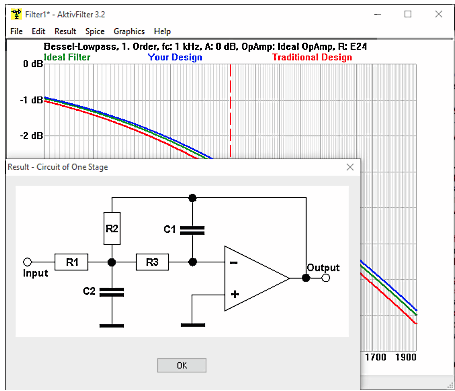Click the Your Design legend label
This screenshot has width=455, height=391.
(175, 57)
